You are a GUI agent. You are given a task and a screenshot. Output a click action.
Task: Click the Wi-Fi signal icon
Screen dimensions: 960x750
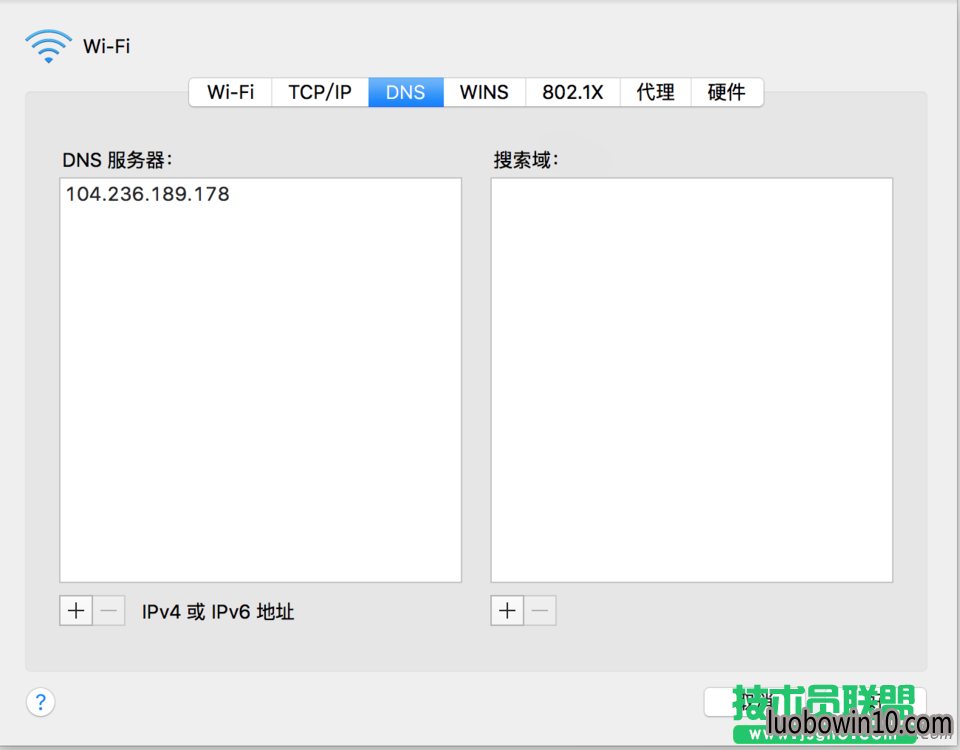pyautogui.click(x=48, y=46)
